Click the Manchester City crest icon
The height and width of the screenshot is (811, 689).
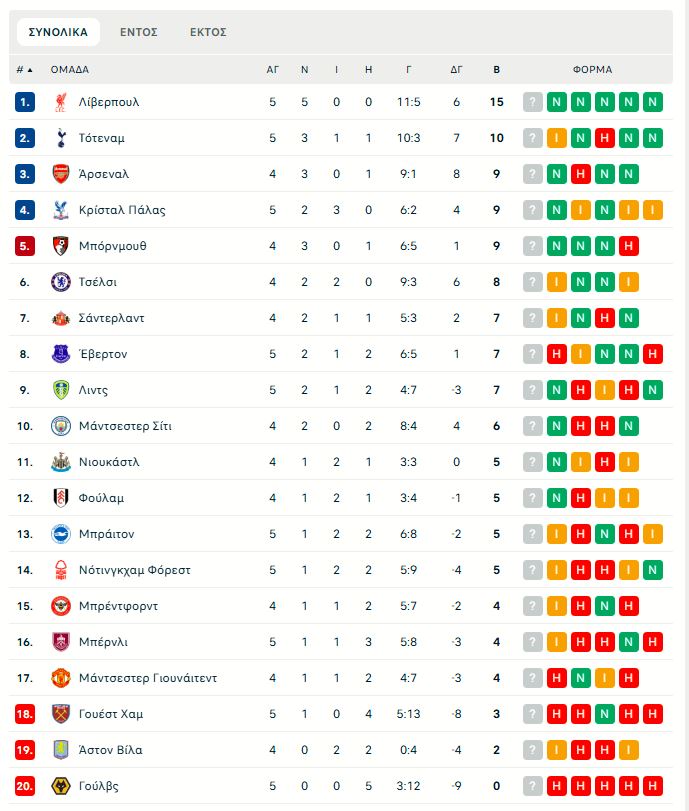(x=61, y=426)
